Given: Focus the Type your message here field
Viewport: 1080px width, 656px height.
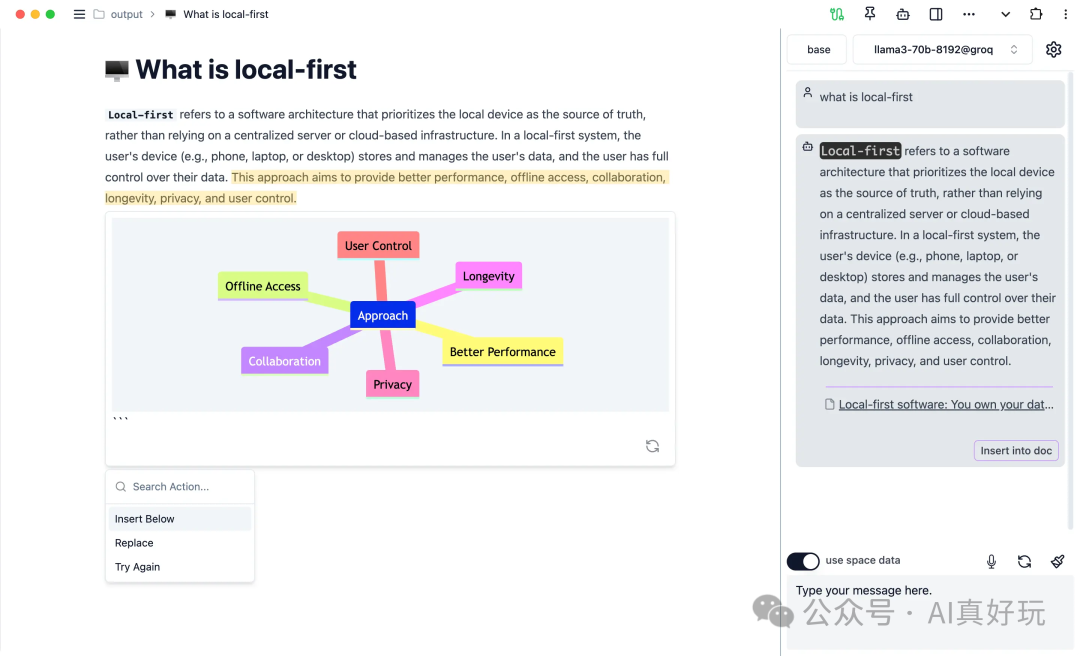Looking at the screenshot, I should point(930,613).
